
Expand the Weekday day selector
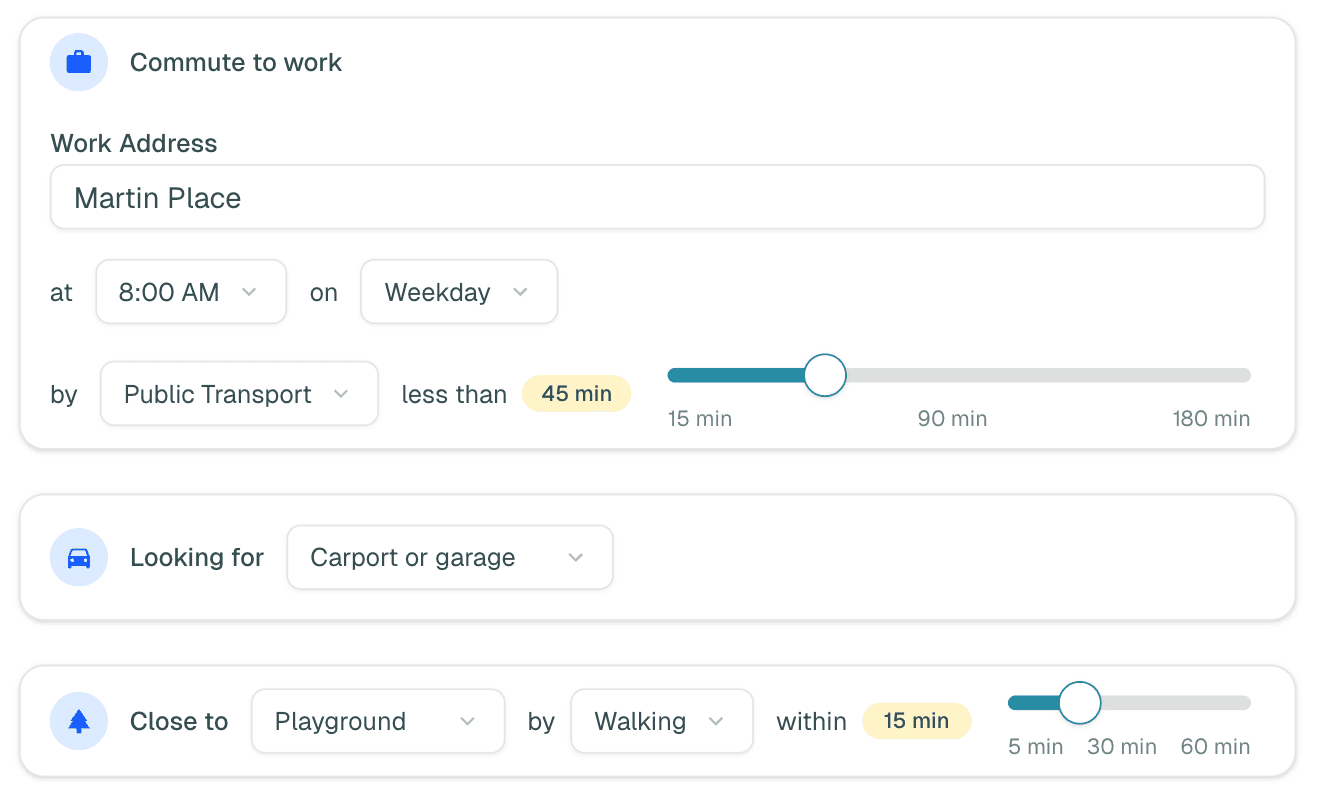click(x=458, y=293)
